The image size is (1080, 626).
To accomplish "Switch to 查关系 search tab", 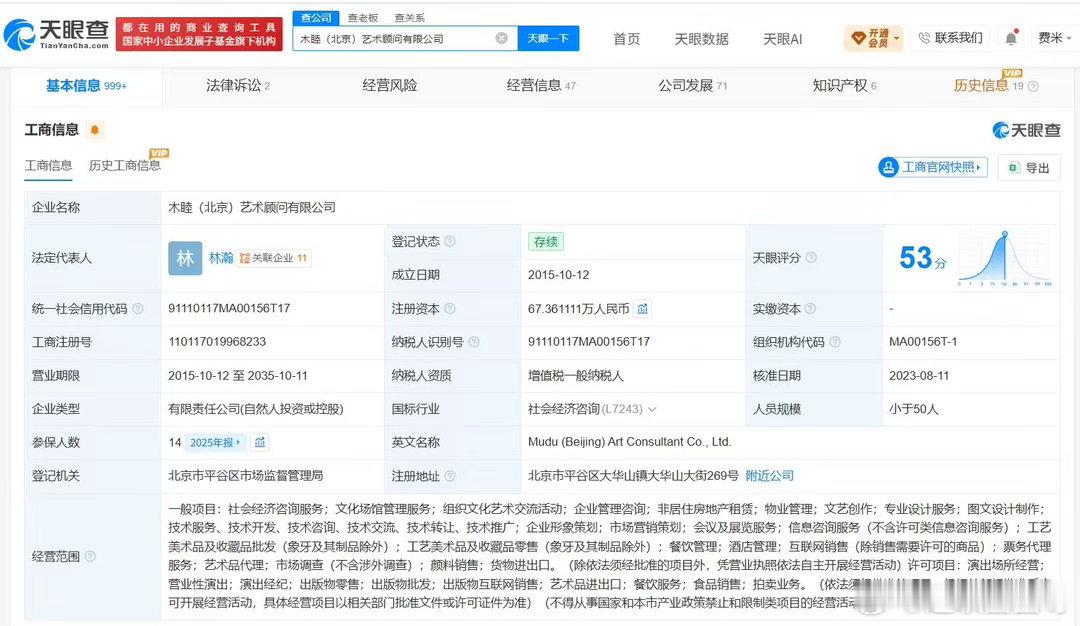I will pos(410,18).
